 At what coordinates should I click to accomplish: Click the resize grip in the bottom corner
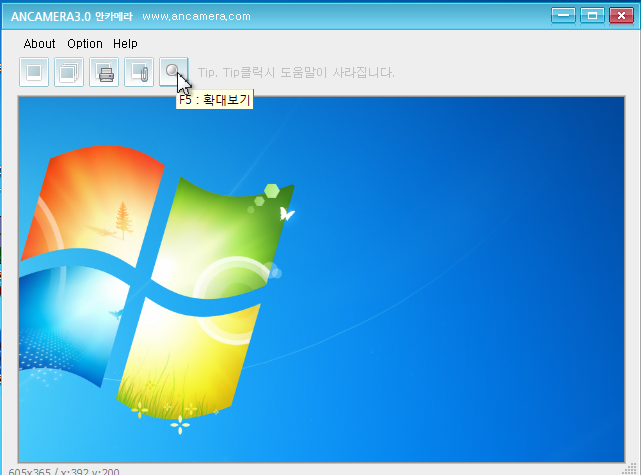(x=632, y=469)
